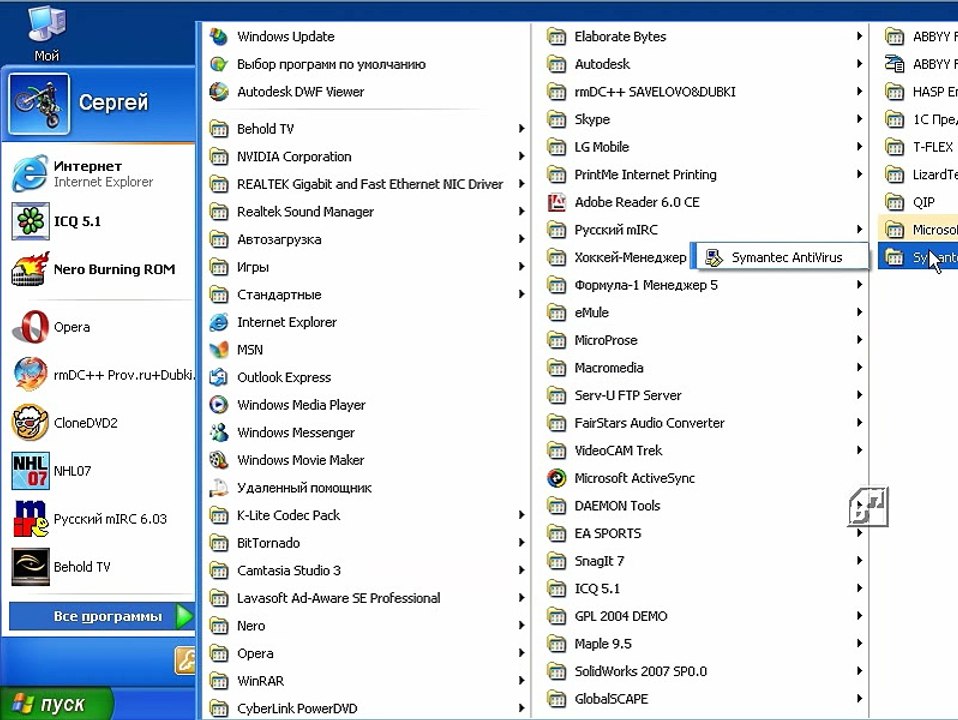Screen dimensions: 958x720
Task: Launch Symantec AntiVirus shortcut icon
Action: pos(714,257)
